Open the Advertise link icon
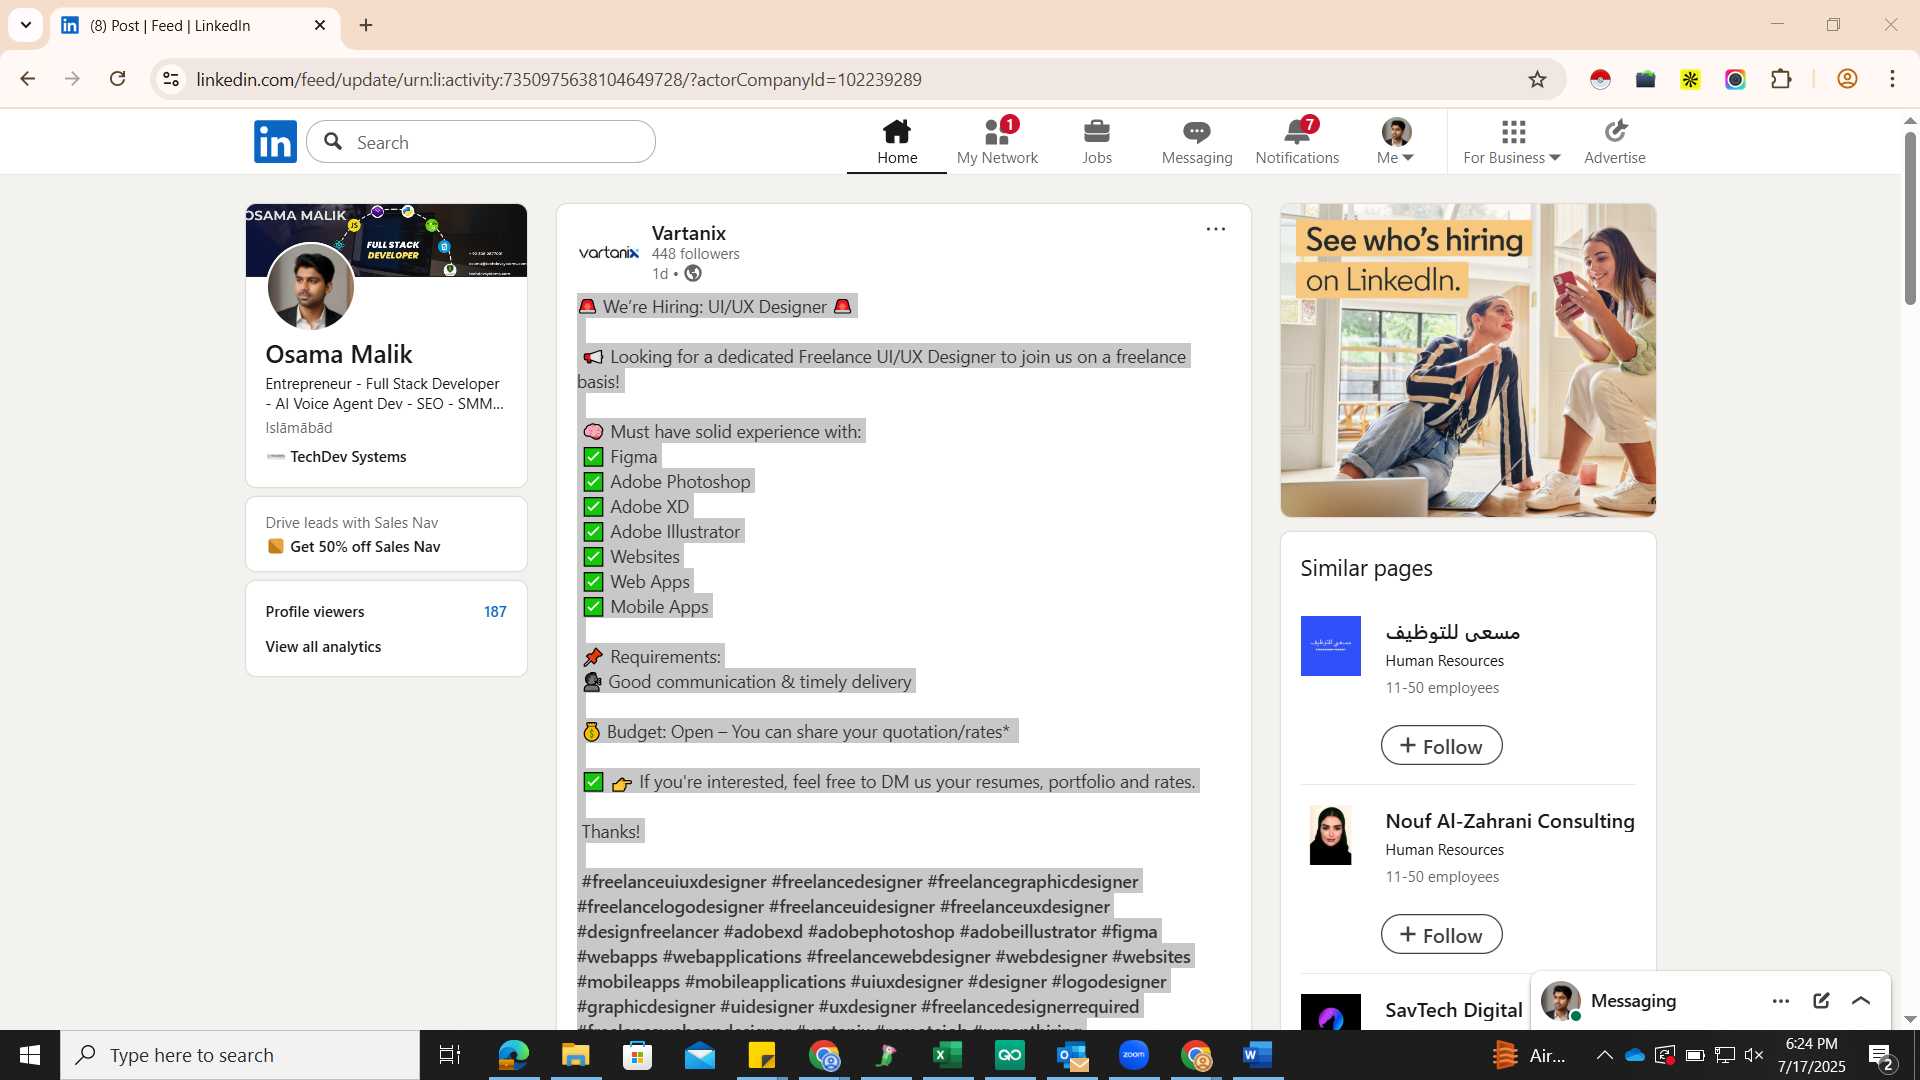1920x1080 pixels. pyautogui.click(x=1615, y=142)
